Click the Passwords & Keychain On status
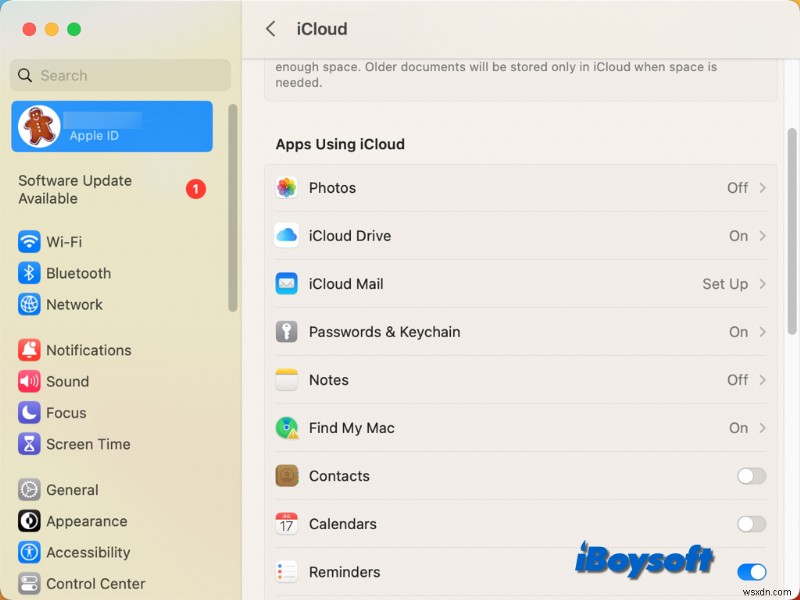Screen dimensions: 800x600 738,332
